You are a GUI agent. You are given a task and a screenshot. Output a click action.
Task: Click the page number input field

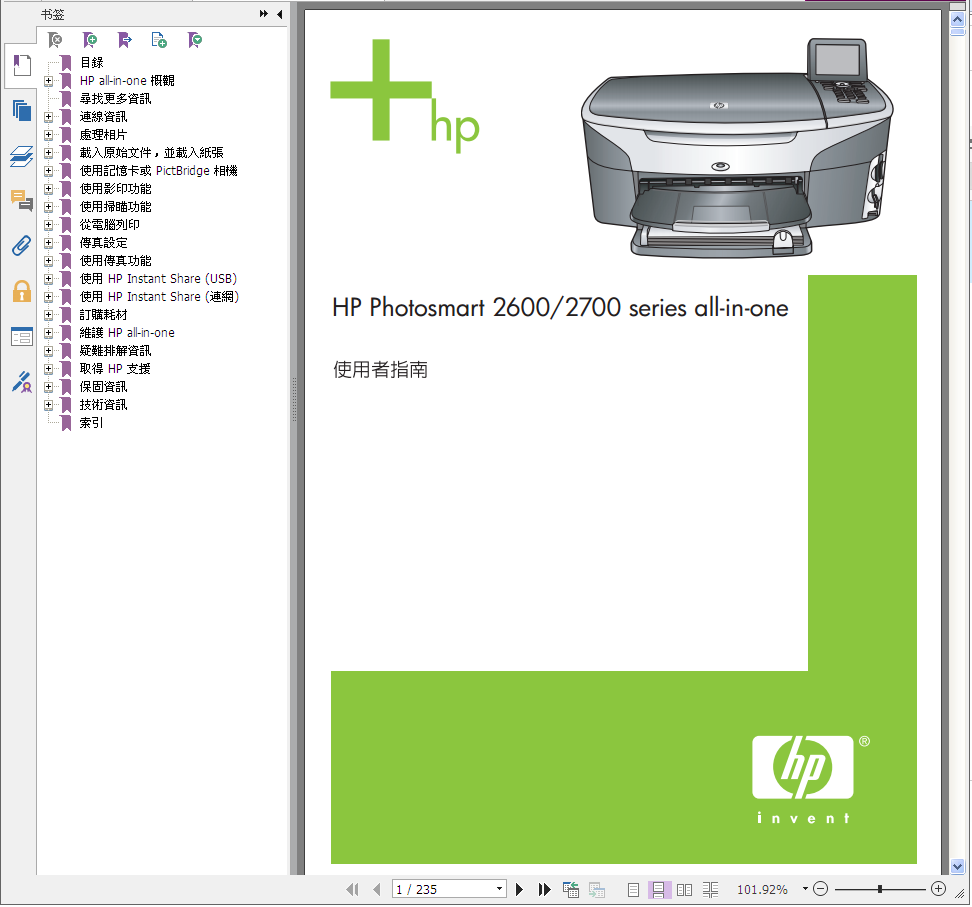pyautogui.click(x=443, y=889)
